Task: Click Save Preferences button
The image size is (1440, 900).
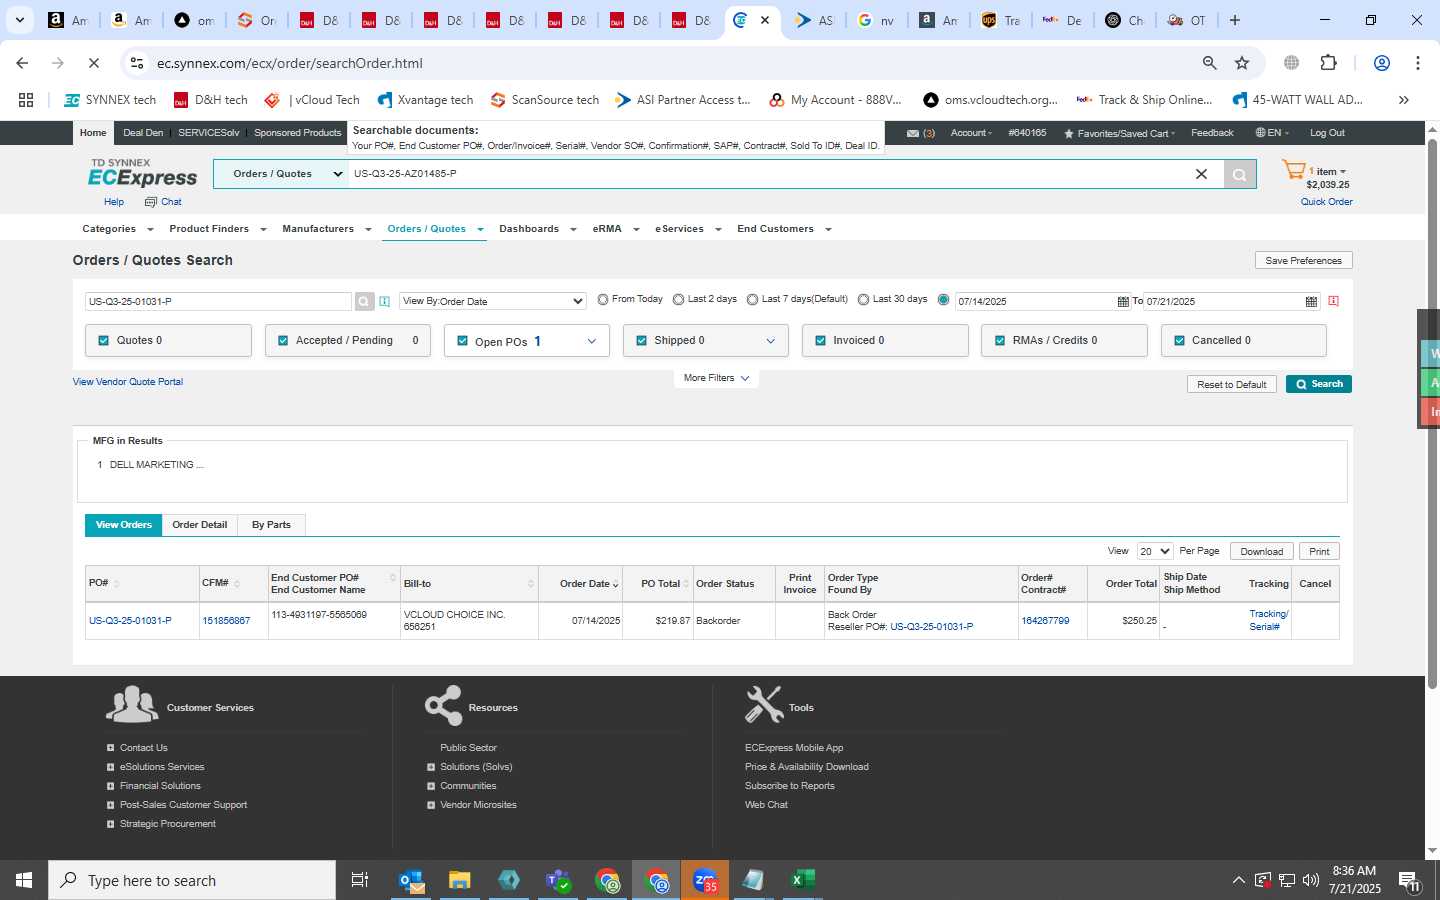Action: point(1303,260)
